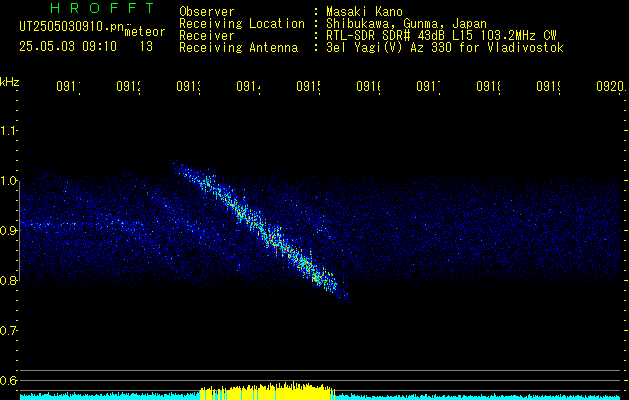Click the 0.8 frequency axis label
Screen dimensions: 629x400
[8, 280]
